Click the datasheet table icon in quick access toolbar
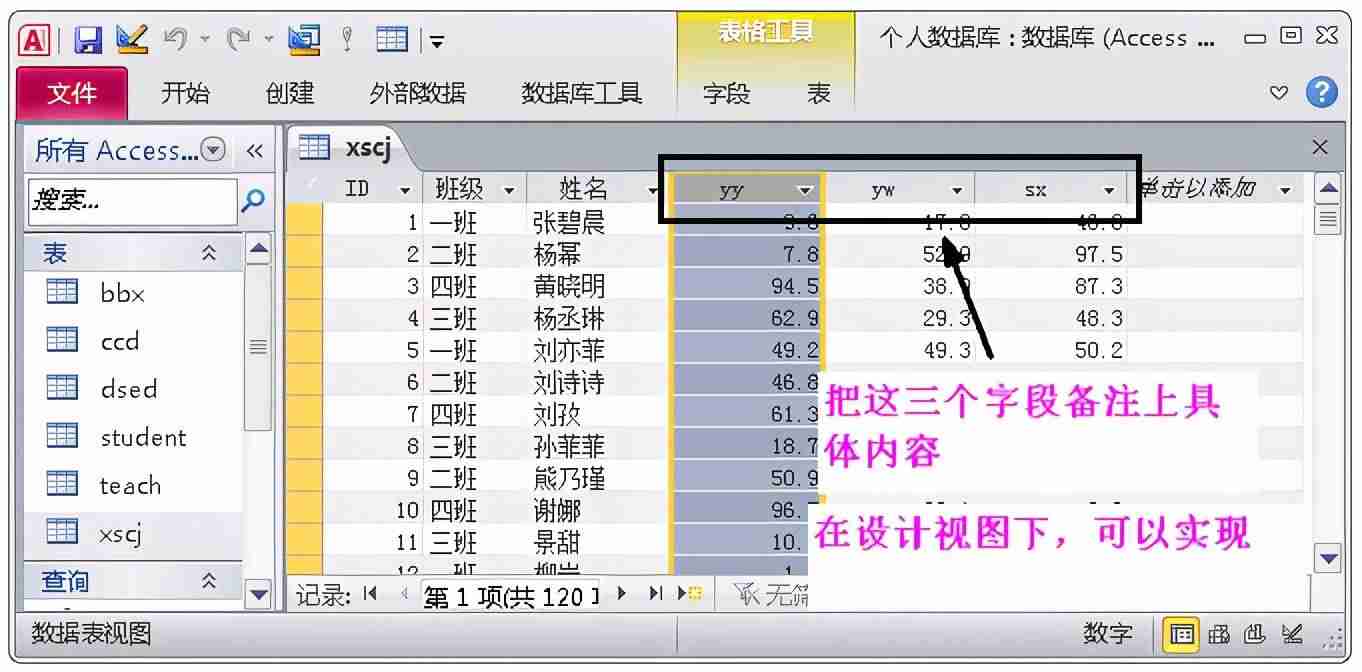The width and height of the screenshot is (1362, 672). coord(392,39)
